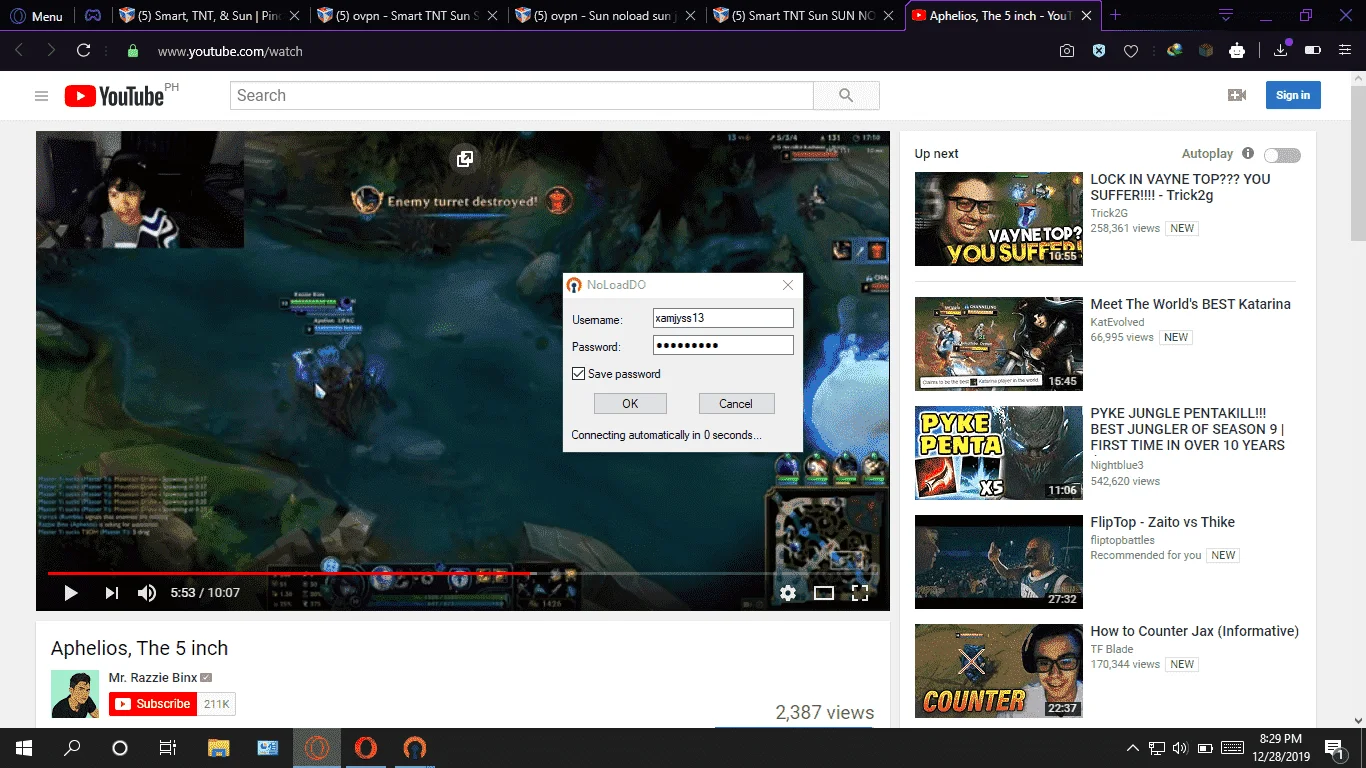Viewport: 1366px width, 768px height.
Task: View site security lock info
Action: [133, 51]
